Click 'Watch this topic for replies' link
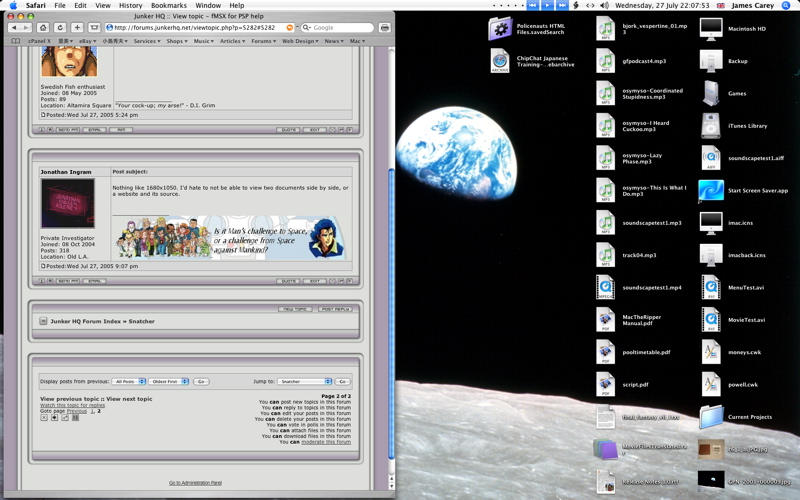This screenshot has width=800, height=500. coord(72,405)
